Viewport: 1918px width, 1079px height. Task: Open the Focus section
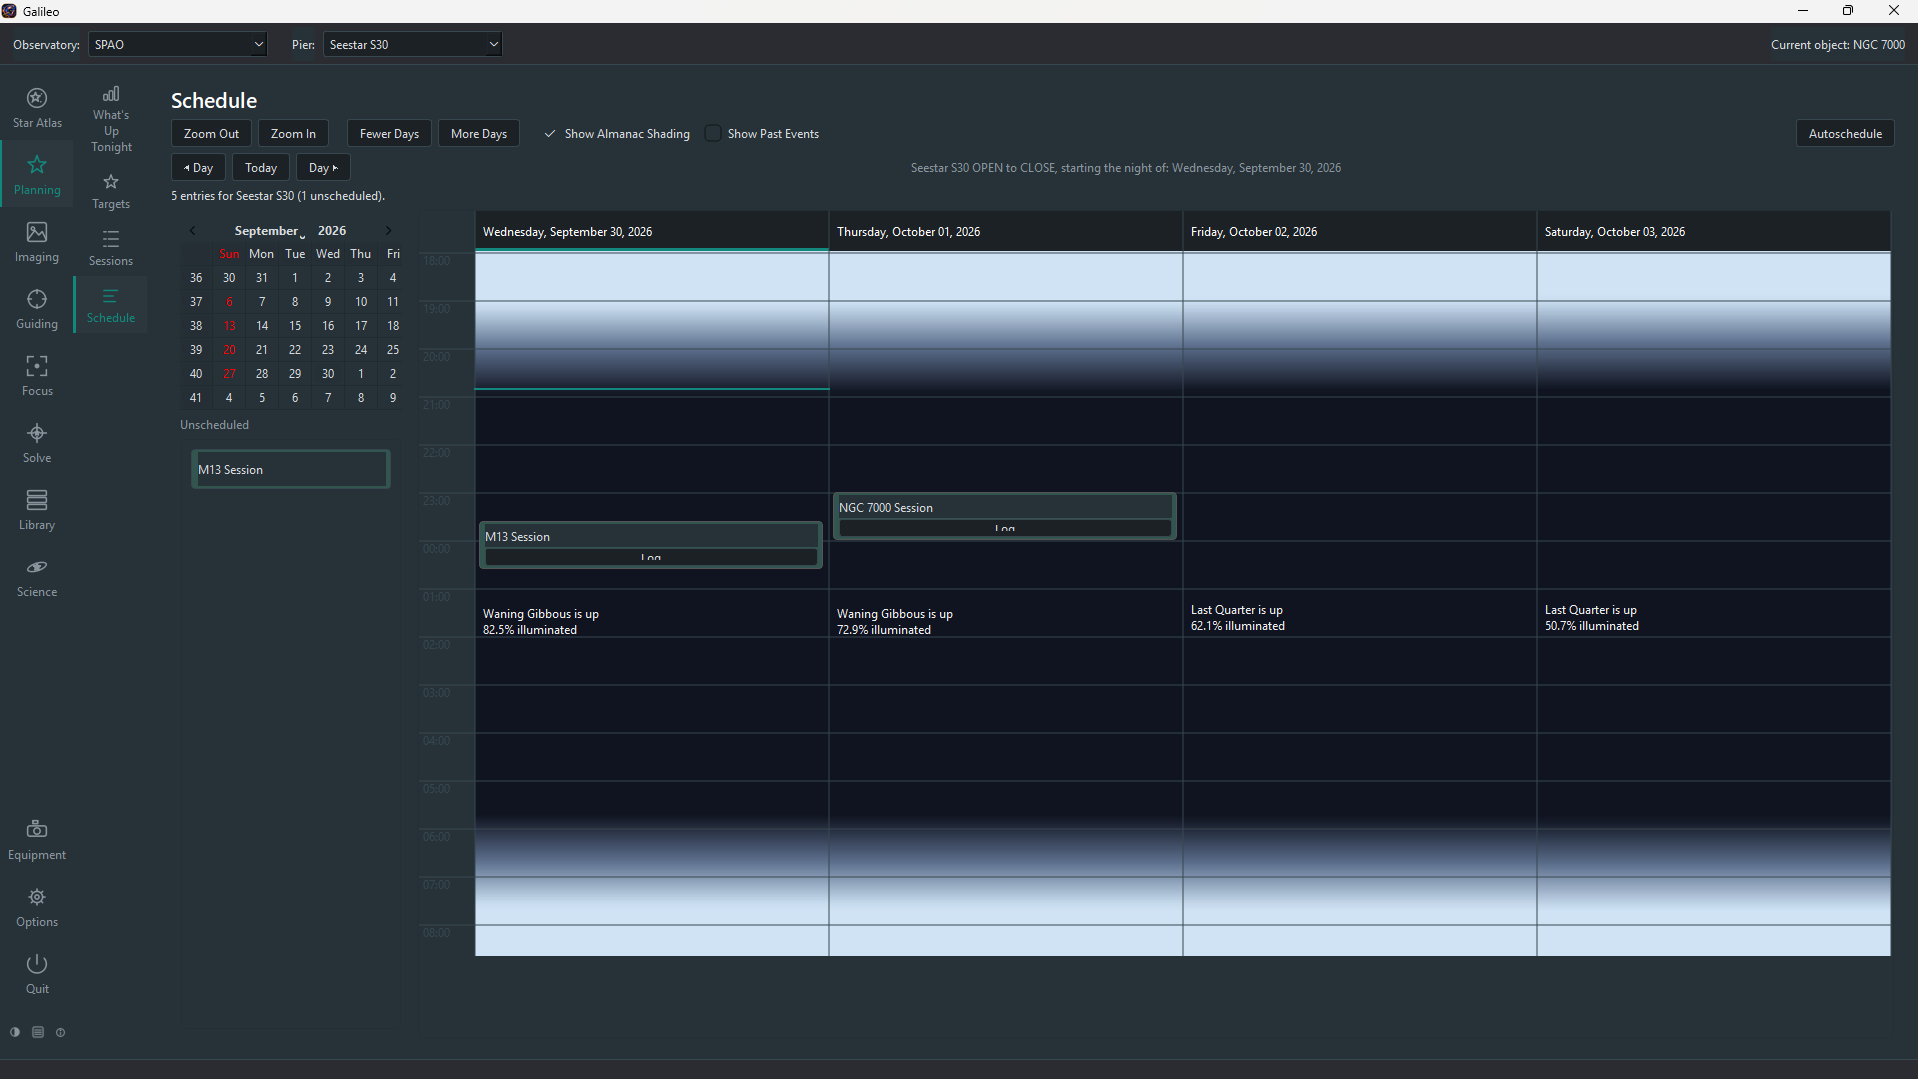[37, 376]
